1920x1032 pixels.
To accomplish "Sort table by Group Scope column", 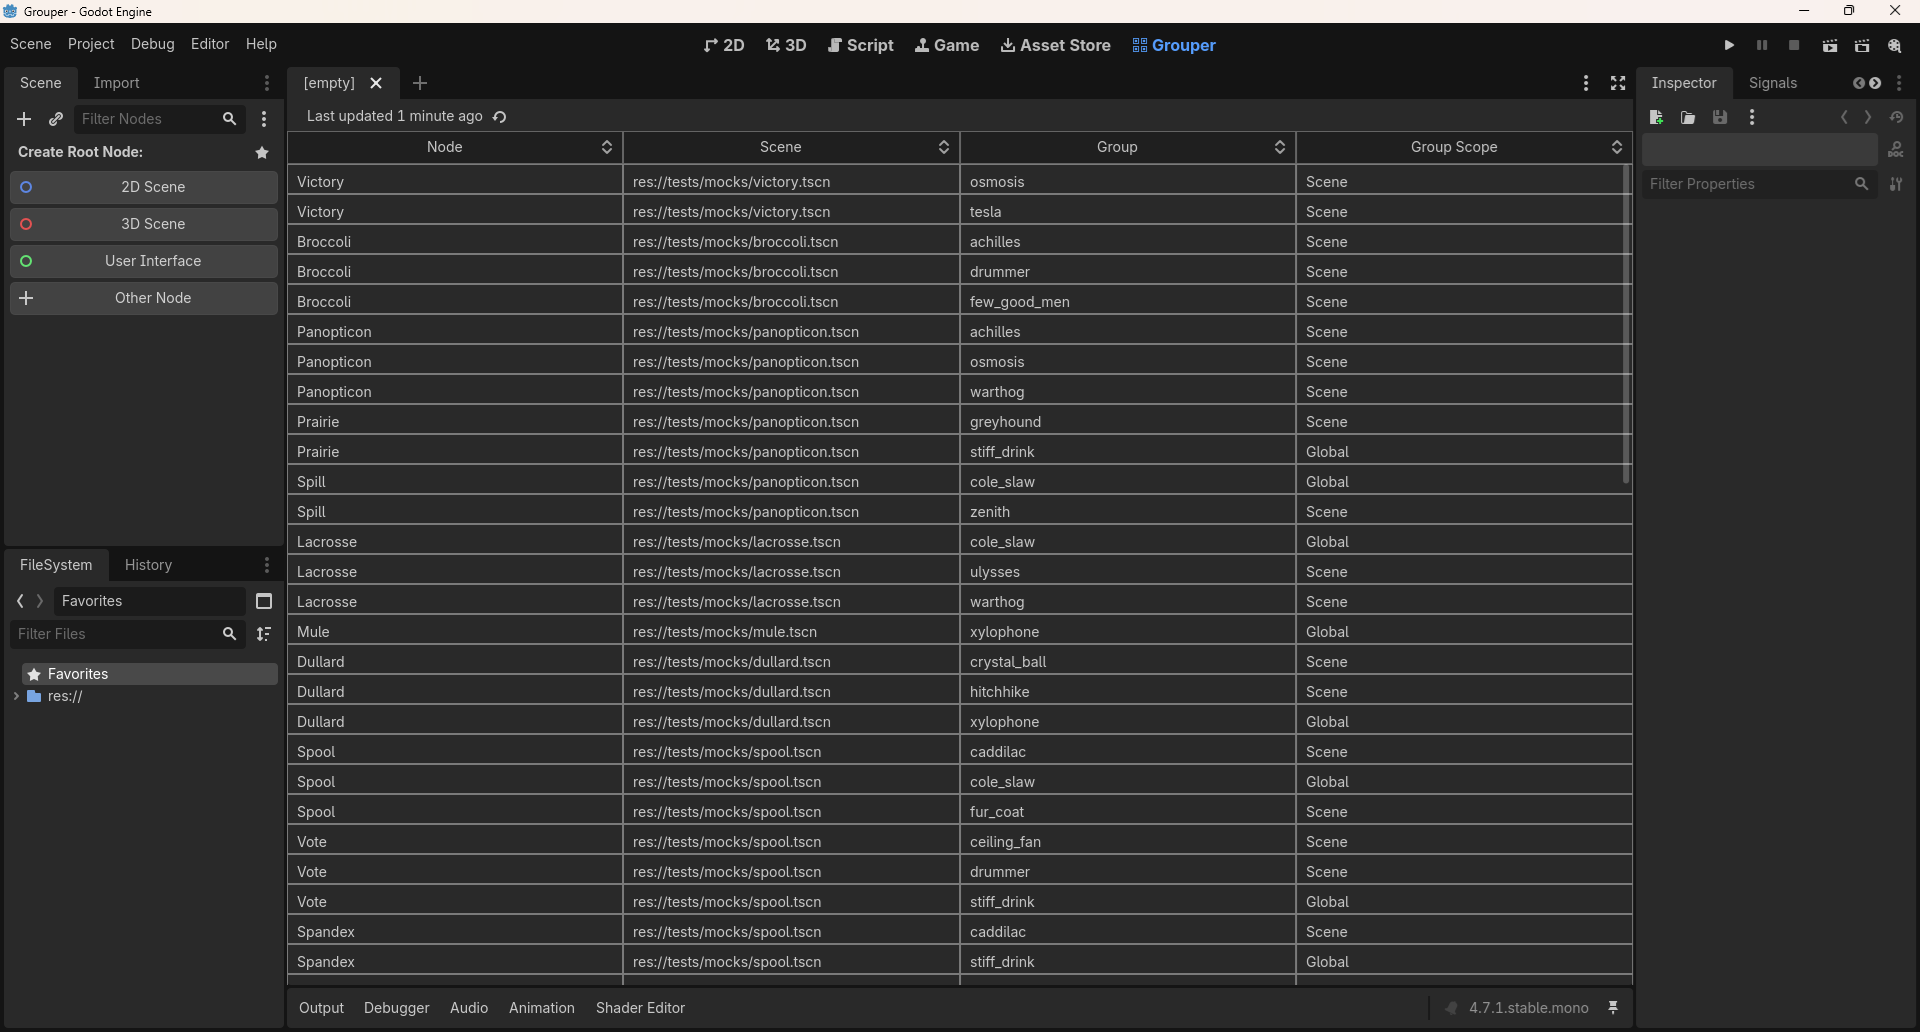I will [1464, 147].
